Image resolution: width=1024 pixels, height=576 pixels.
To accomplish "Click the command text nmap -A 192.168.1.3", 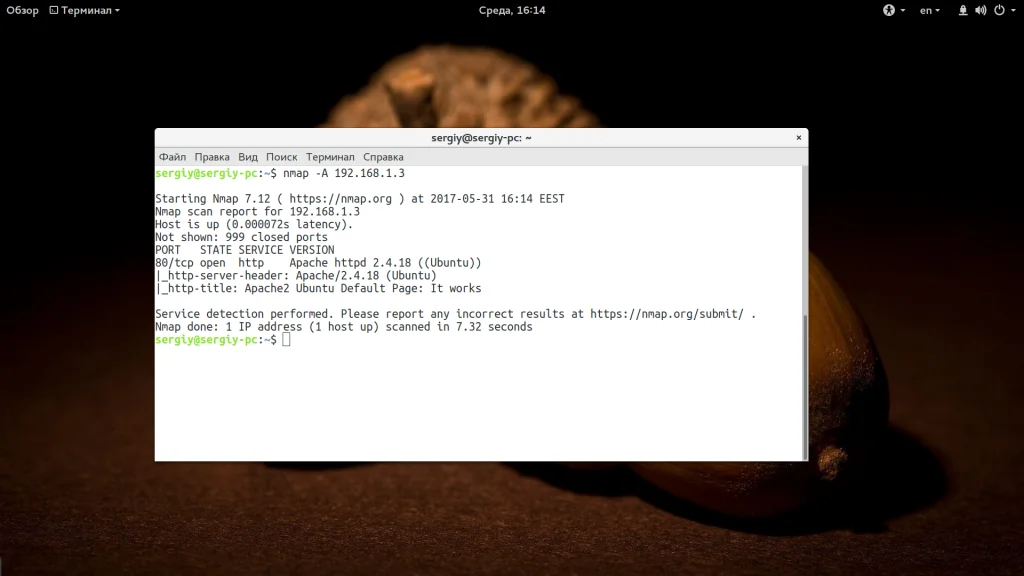I will (x=344, y=173).
